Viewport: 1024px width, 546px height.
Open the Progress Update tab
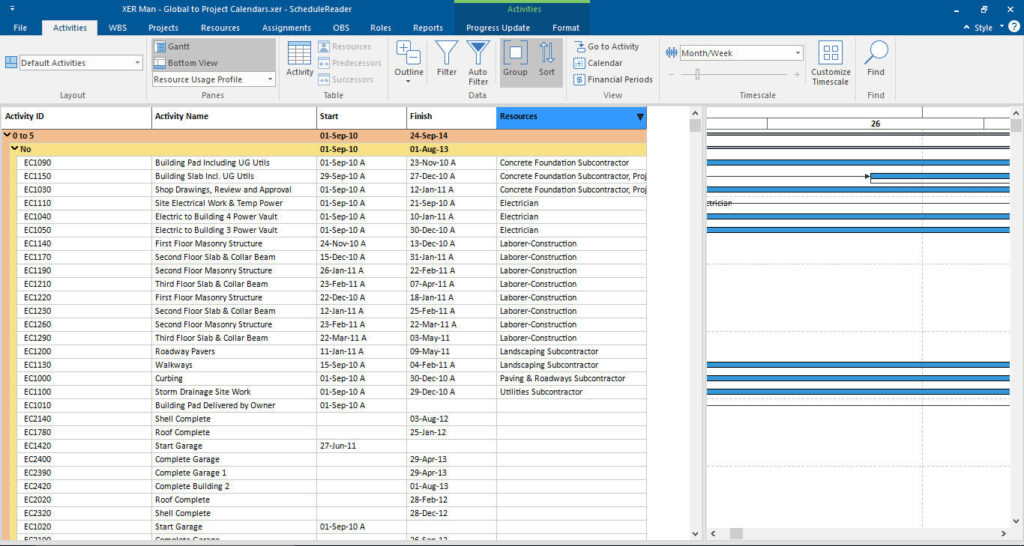tap(498, 28)
